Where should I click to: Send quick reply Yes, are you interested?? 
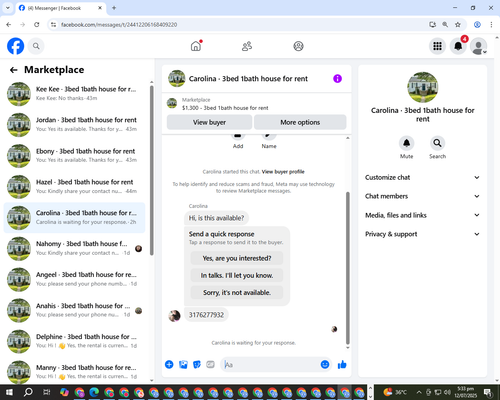(237, 258)
